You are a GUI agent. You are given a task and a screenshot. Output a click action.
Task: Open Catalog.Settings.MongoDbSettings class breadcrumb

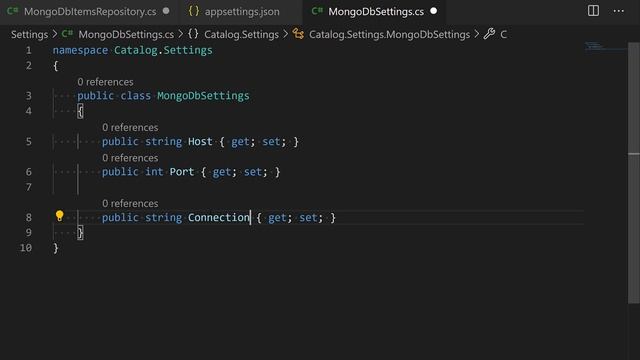point(389,35)
